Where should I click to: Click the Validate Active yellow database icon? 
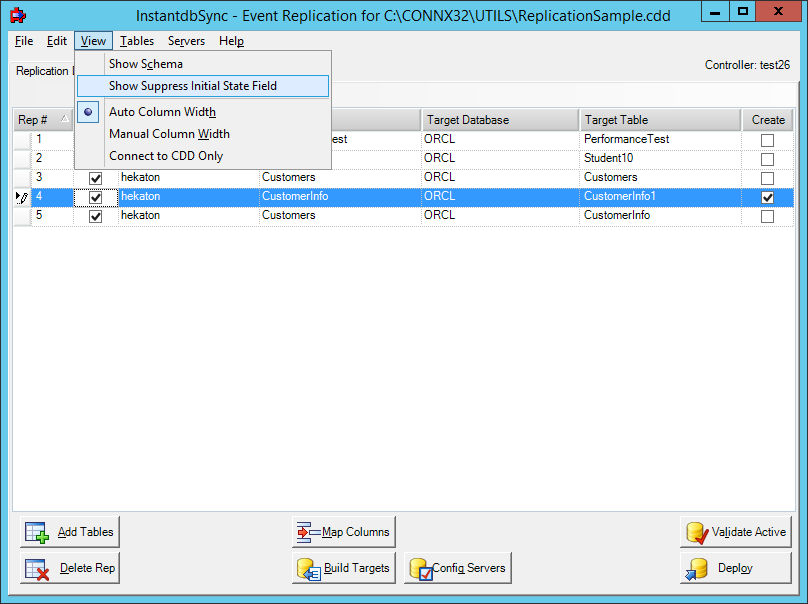[x=697, y=531]
